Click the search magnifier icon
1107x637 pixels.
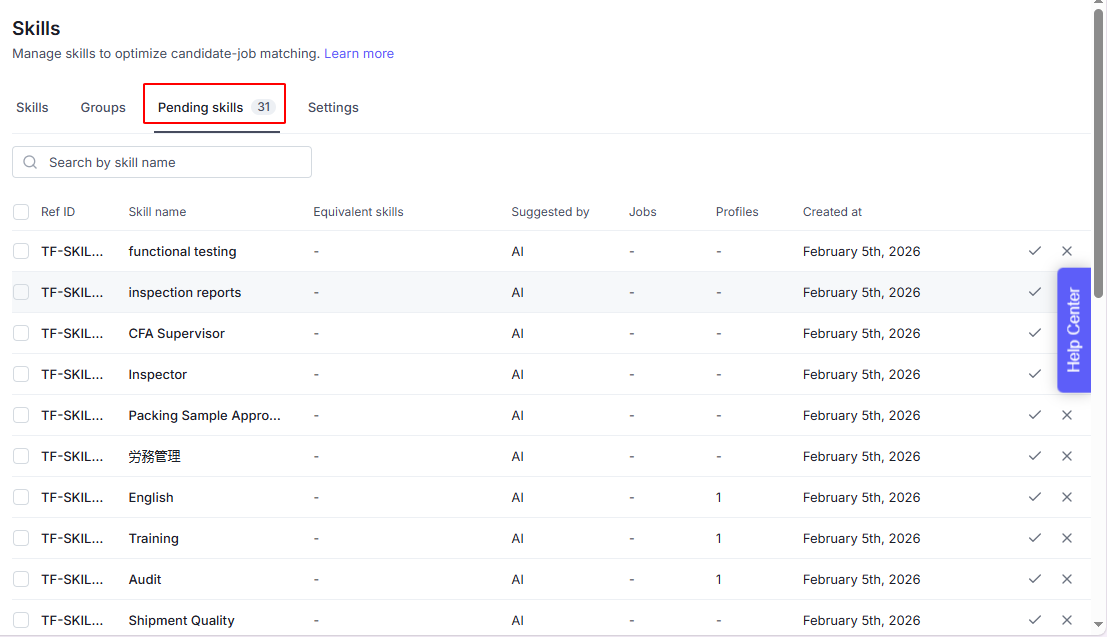coord(30,162)
